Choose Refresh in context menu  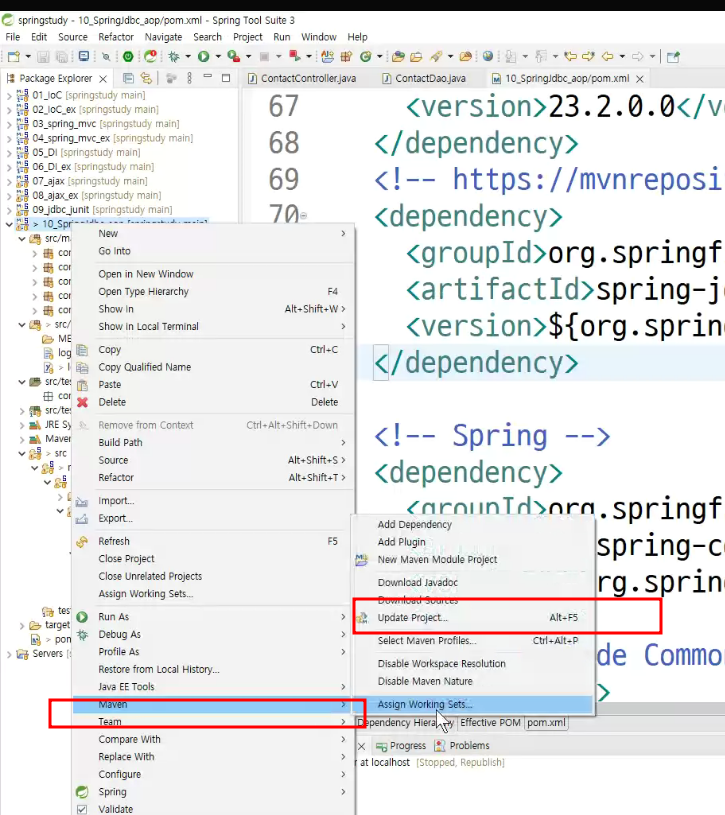click(213, 541)
